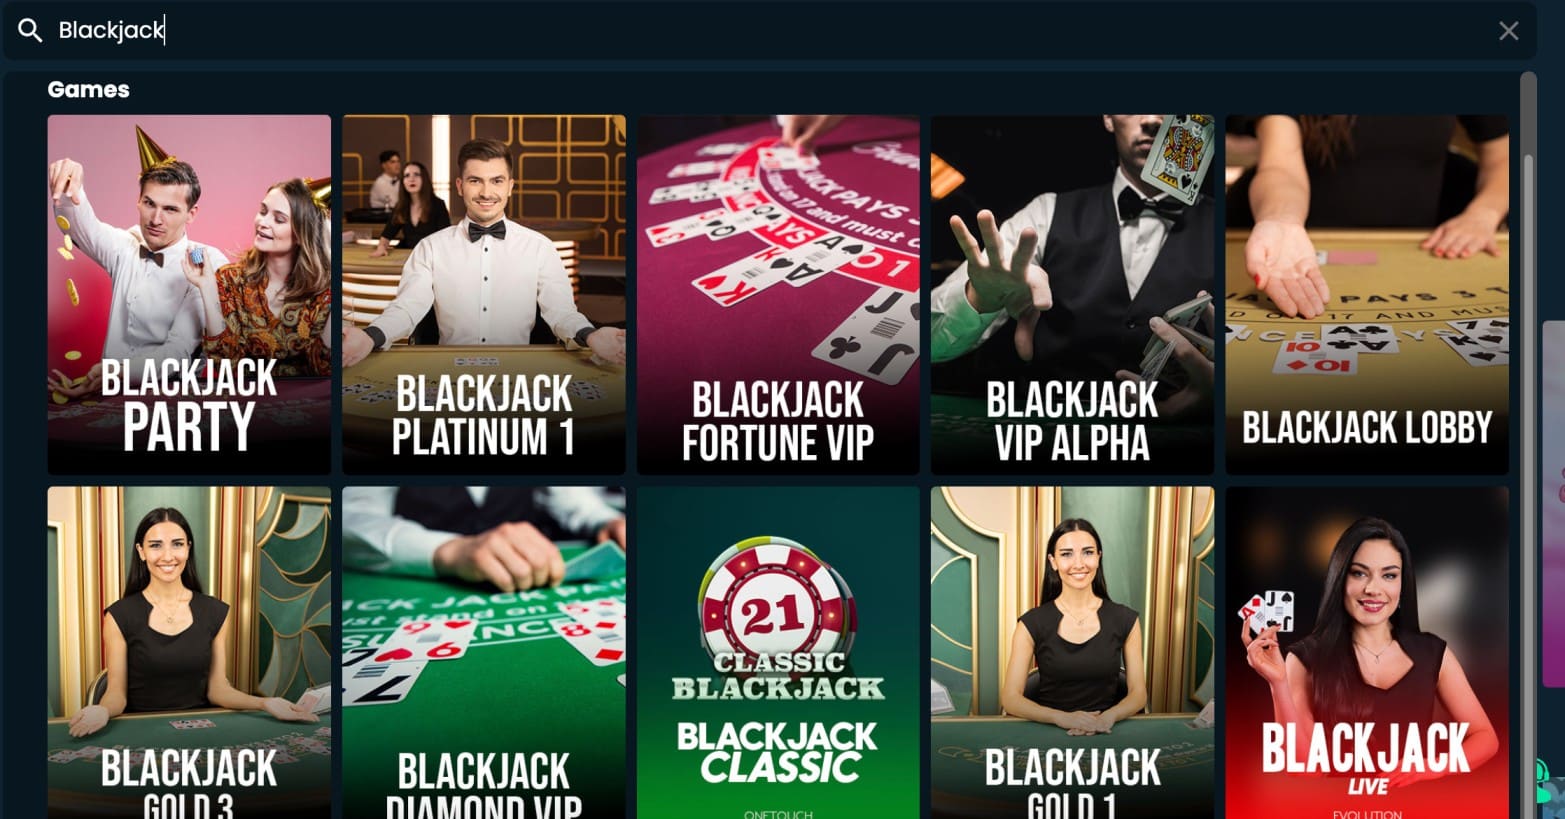Click the search magnifier icon
Viewport: 1565px width, 819px height.
coord(30,31)
